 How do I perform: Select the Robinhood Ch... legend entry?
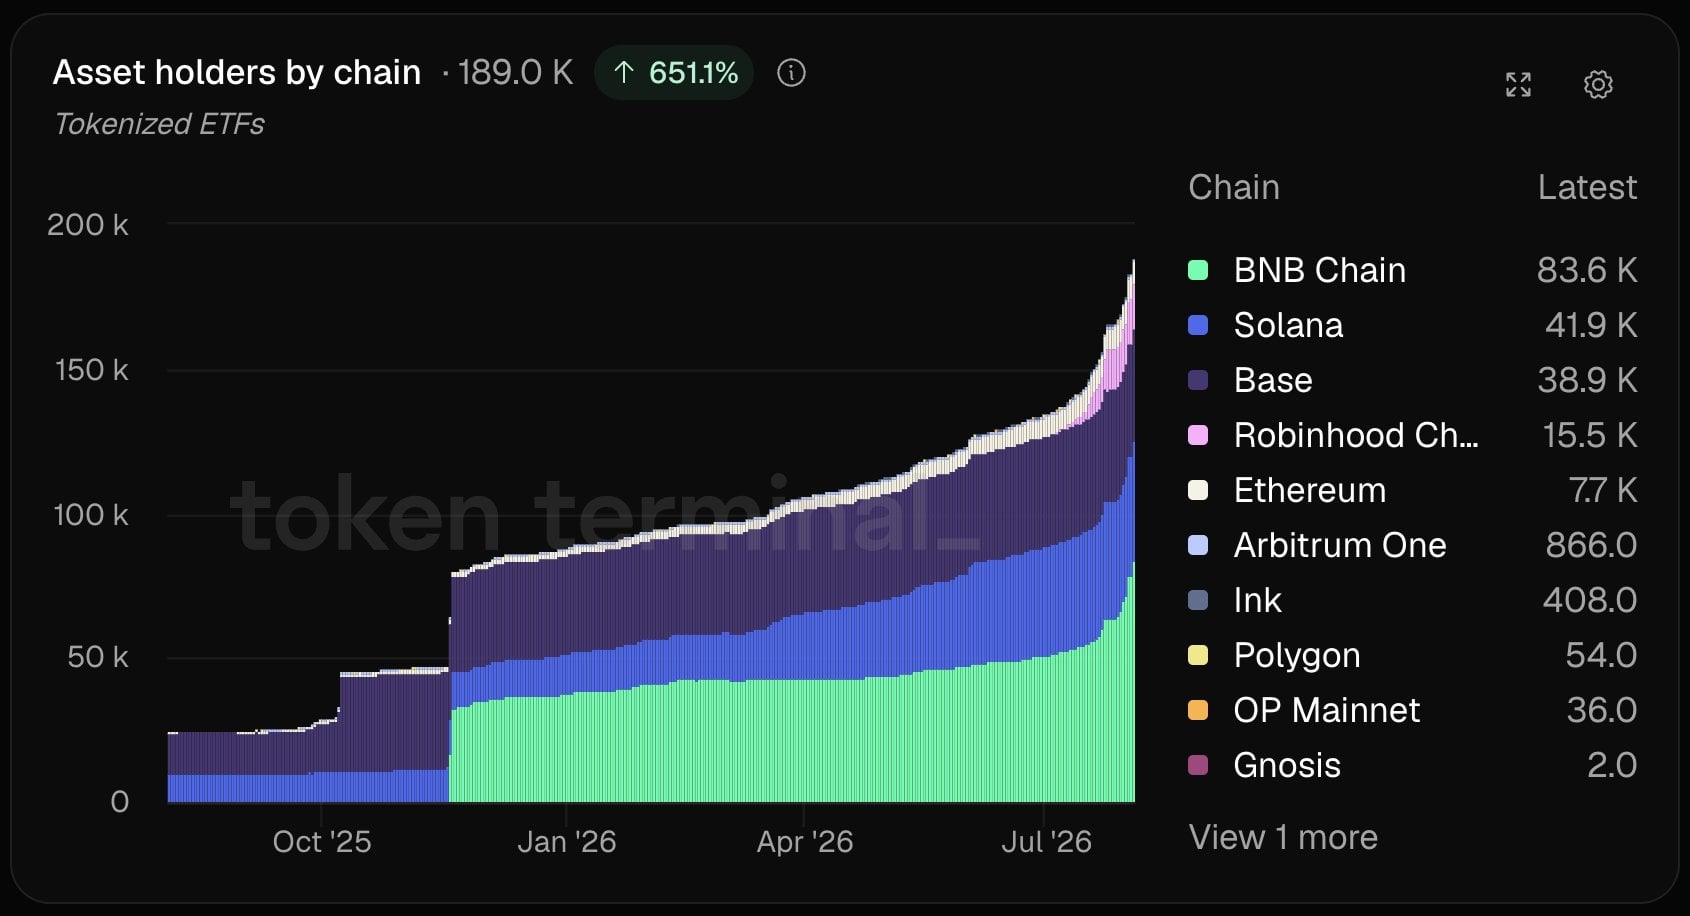pyautogui.click(x=1412, y=435)
